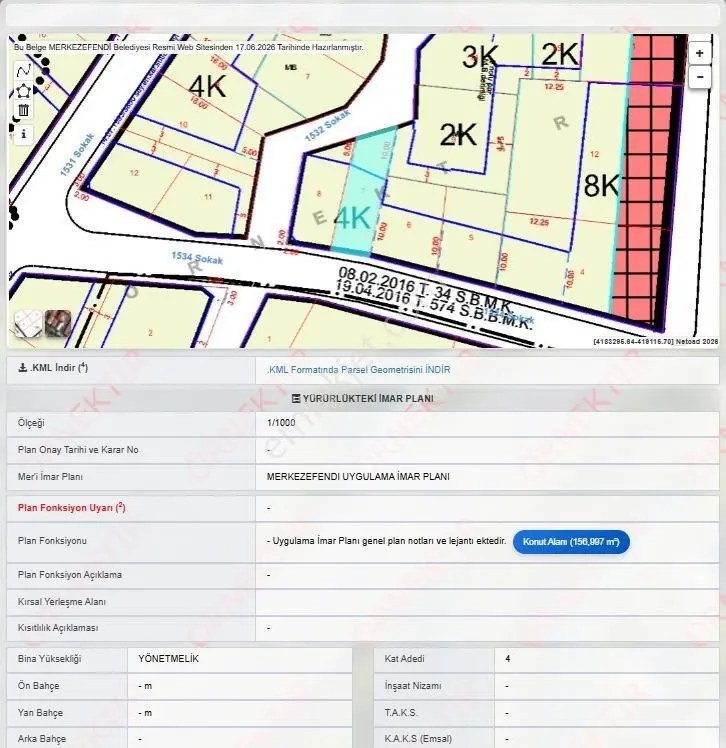726x748 pixels.
Task: Click the '3K' zone label on map
Action: (x=480, y=57)
